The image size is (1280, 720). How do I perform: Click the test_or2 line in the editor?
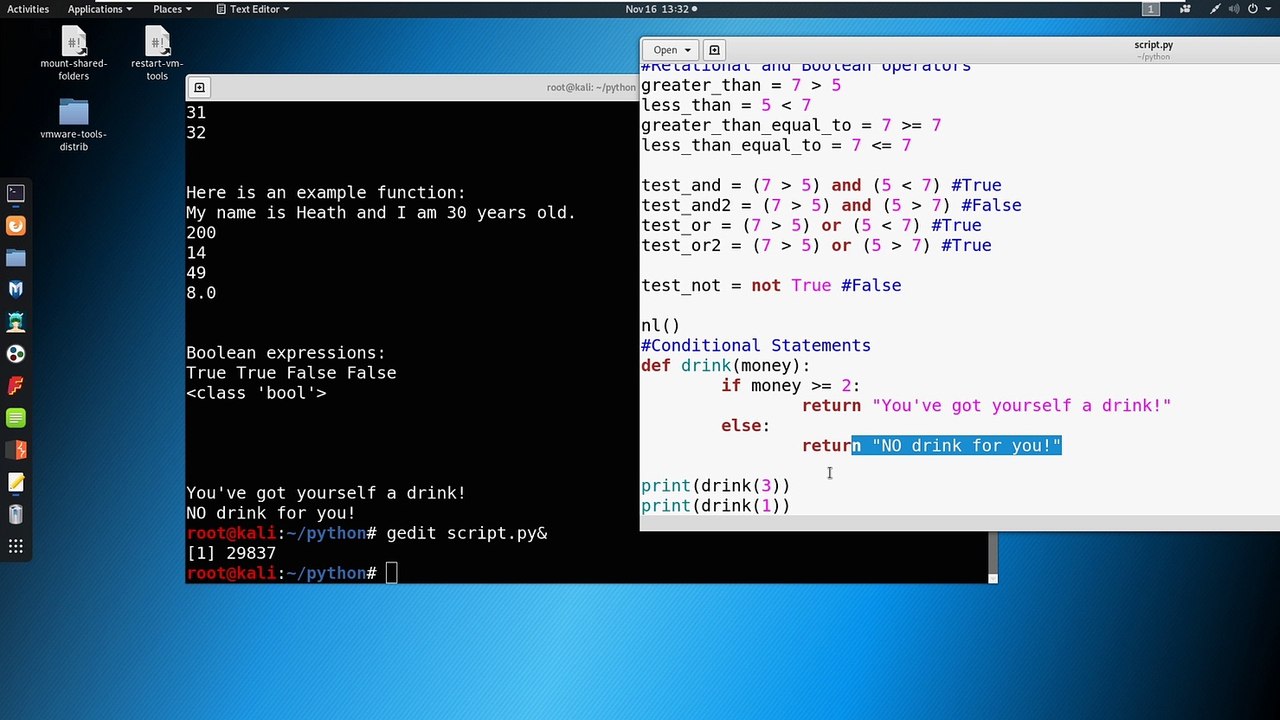tap(816, 246)
